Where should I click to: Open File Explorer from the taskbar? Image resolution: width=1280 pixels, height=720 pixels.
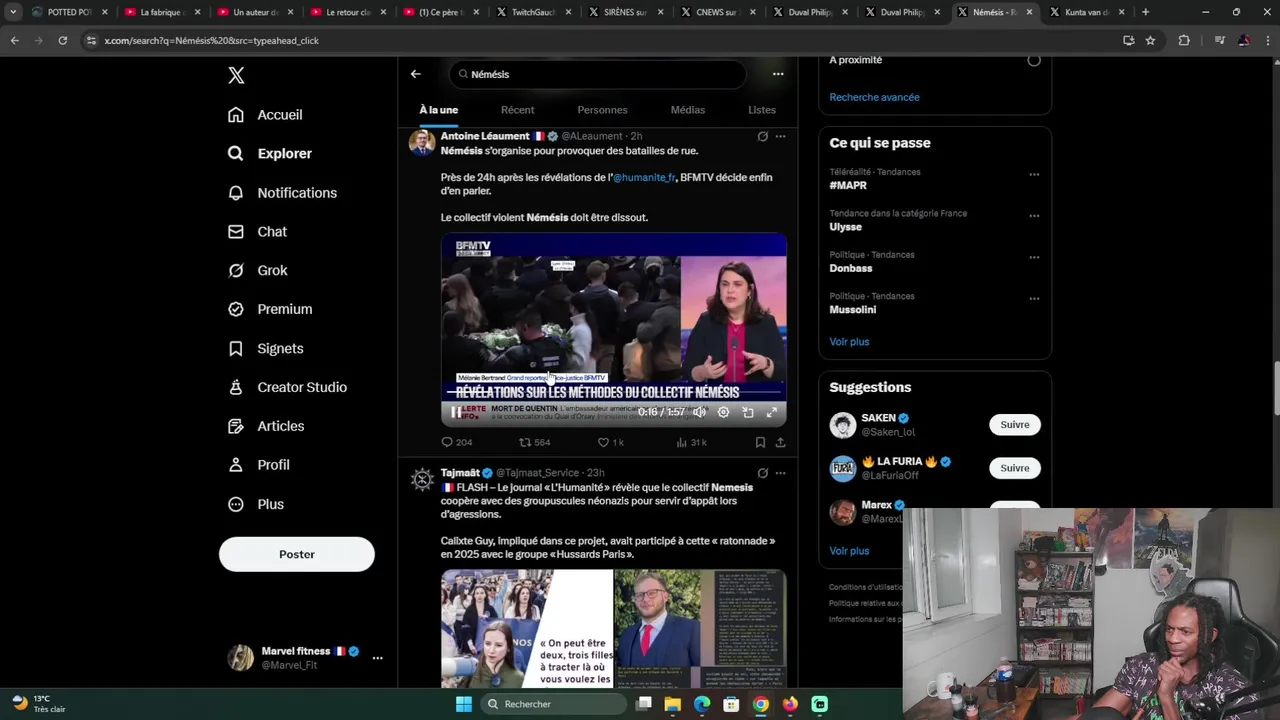point(673,704)
